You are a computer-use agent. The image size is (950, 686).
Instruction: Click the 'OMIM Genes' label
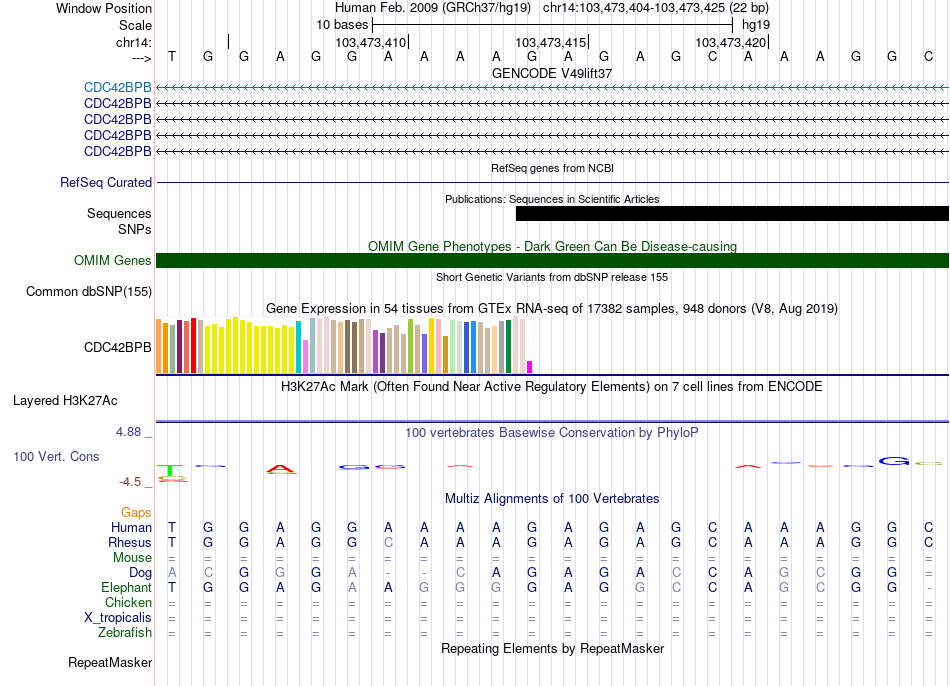[113, 261]
